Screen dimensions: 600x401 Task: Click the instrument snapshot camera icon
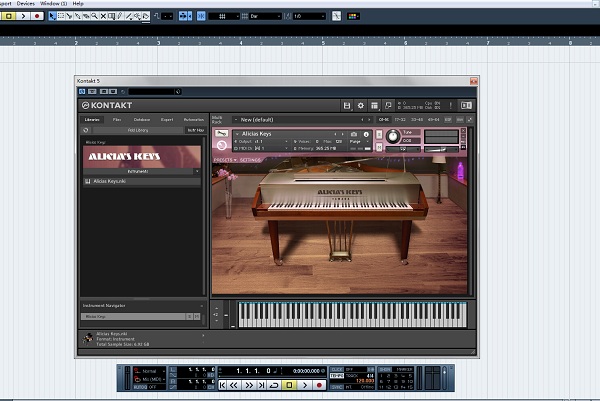click(x=354, y=134)
